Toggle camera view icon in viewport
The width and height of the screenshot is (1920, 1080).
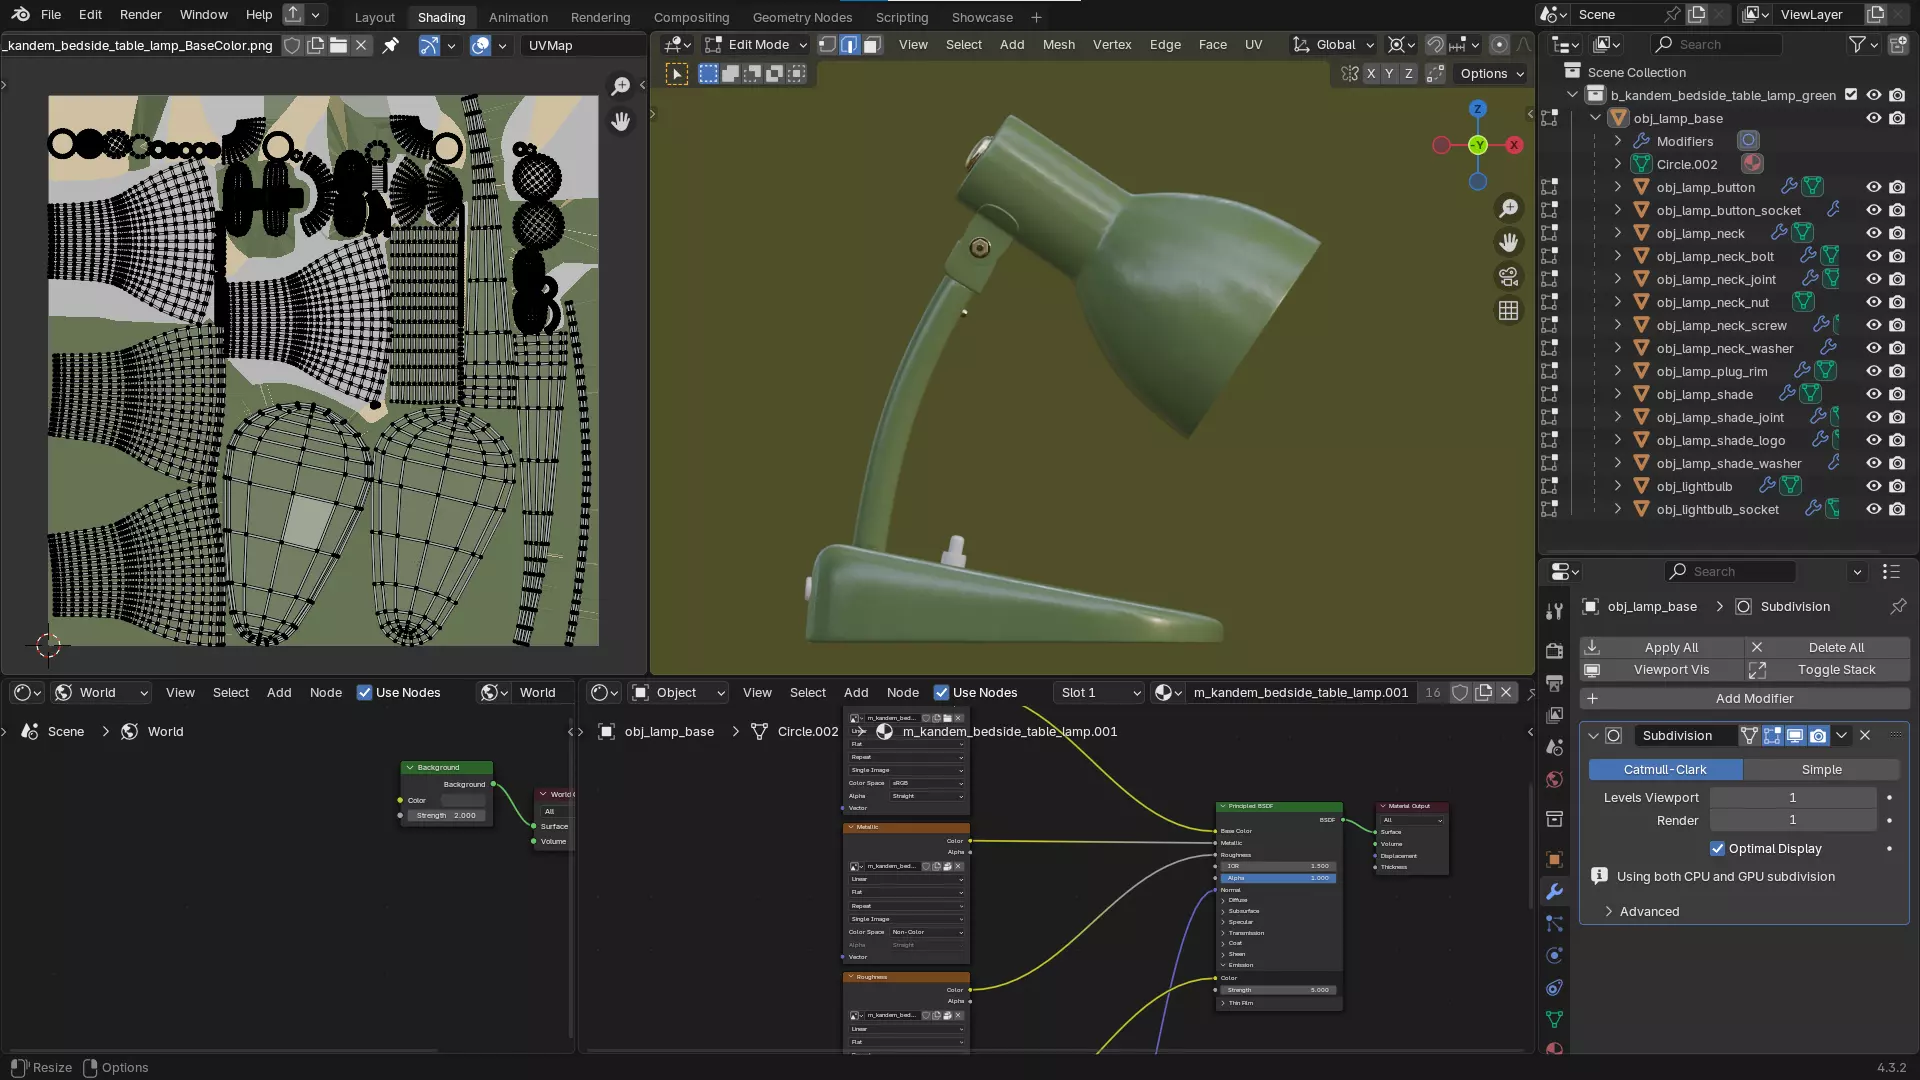(1508, 276)
